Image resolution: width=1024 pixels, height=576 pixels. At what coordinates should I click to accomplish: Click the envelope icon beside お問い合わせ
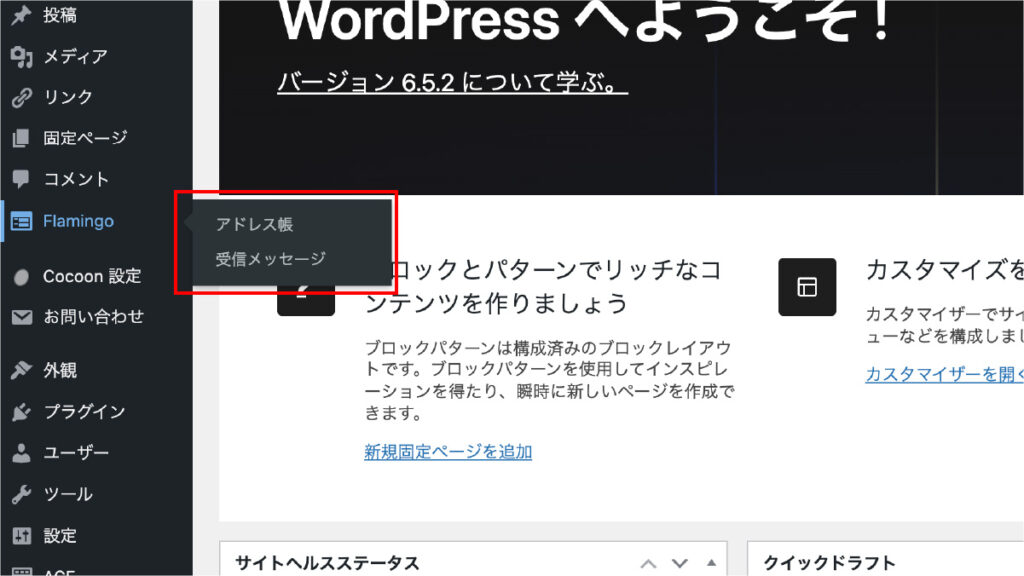[x=21, y=318]
